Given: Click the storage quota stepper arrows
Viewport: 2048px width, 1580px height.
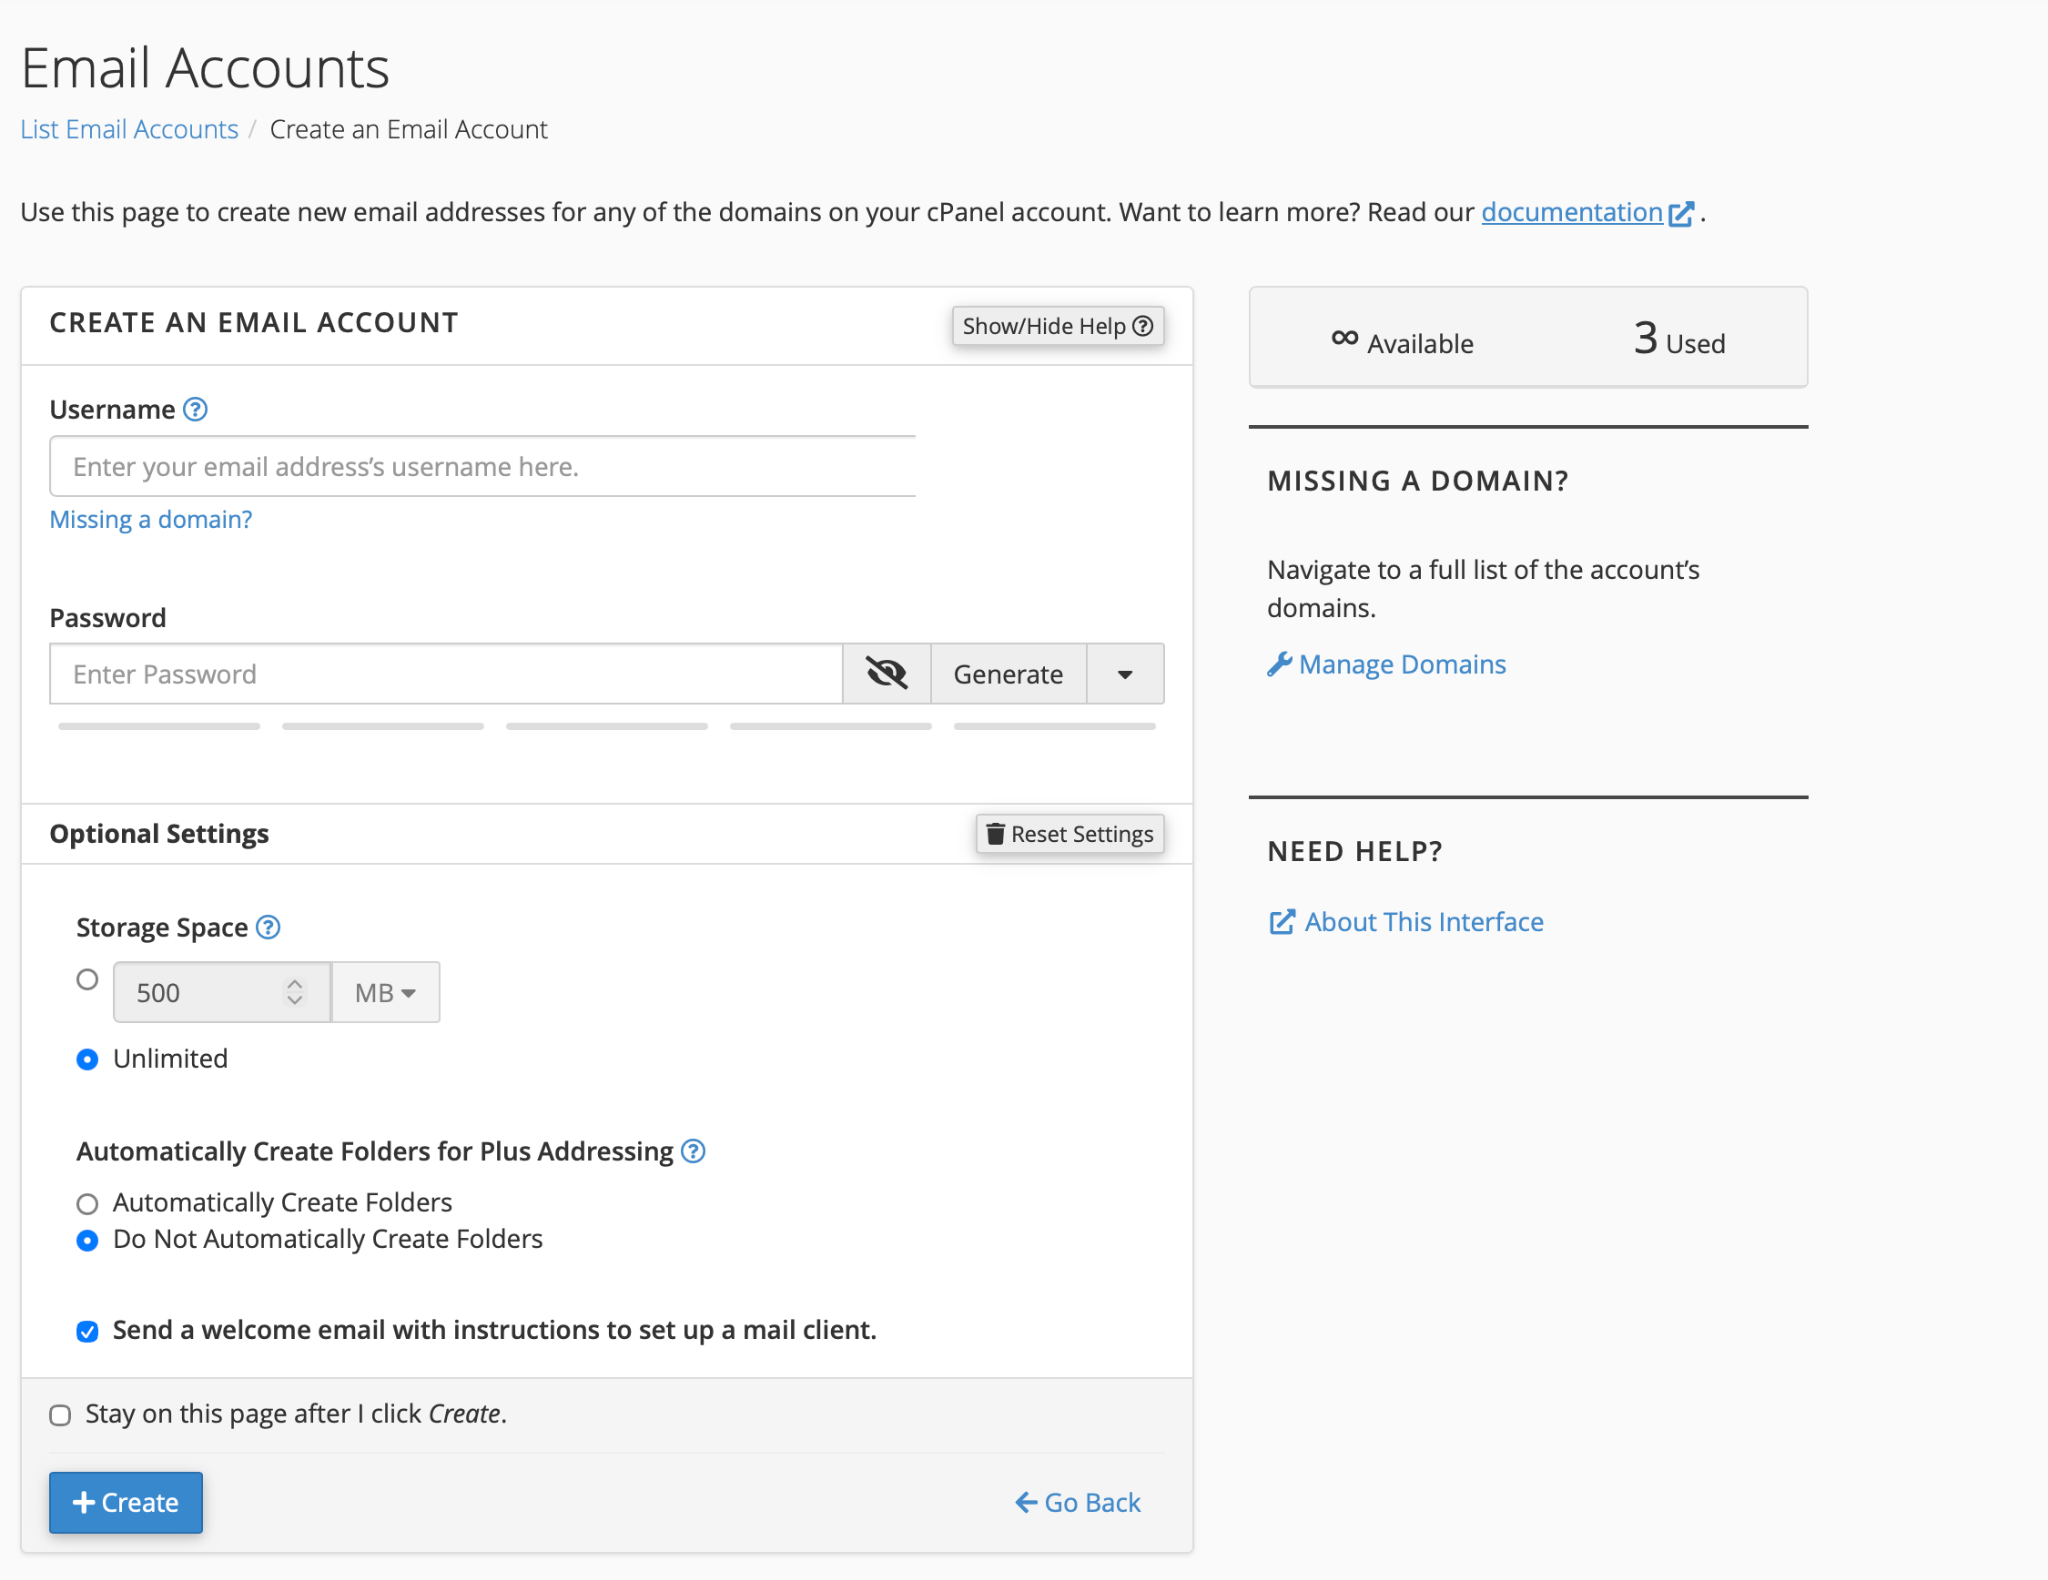Looking at the screenshot, I should pyautogui.click(x=294, y=992).
